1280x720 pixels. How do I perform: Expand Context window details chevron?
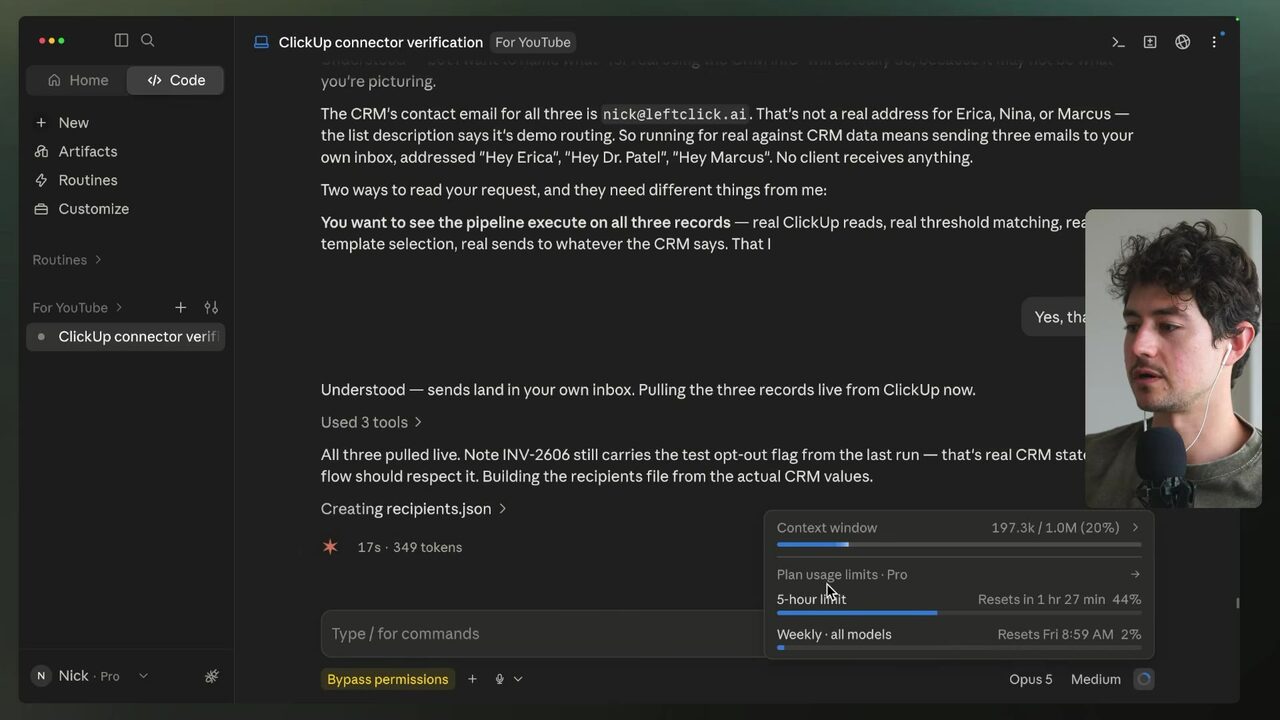[x=1135, y=528]
